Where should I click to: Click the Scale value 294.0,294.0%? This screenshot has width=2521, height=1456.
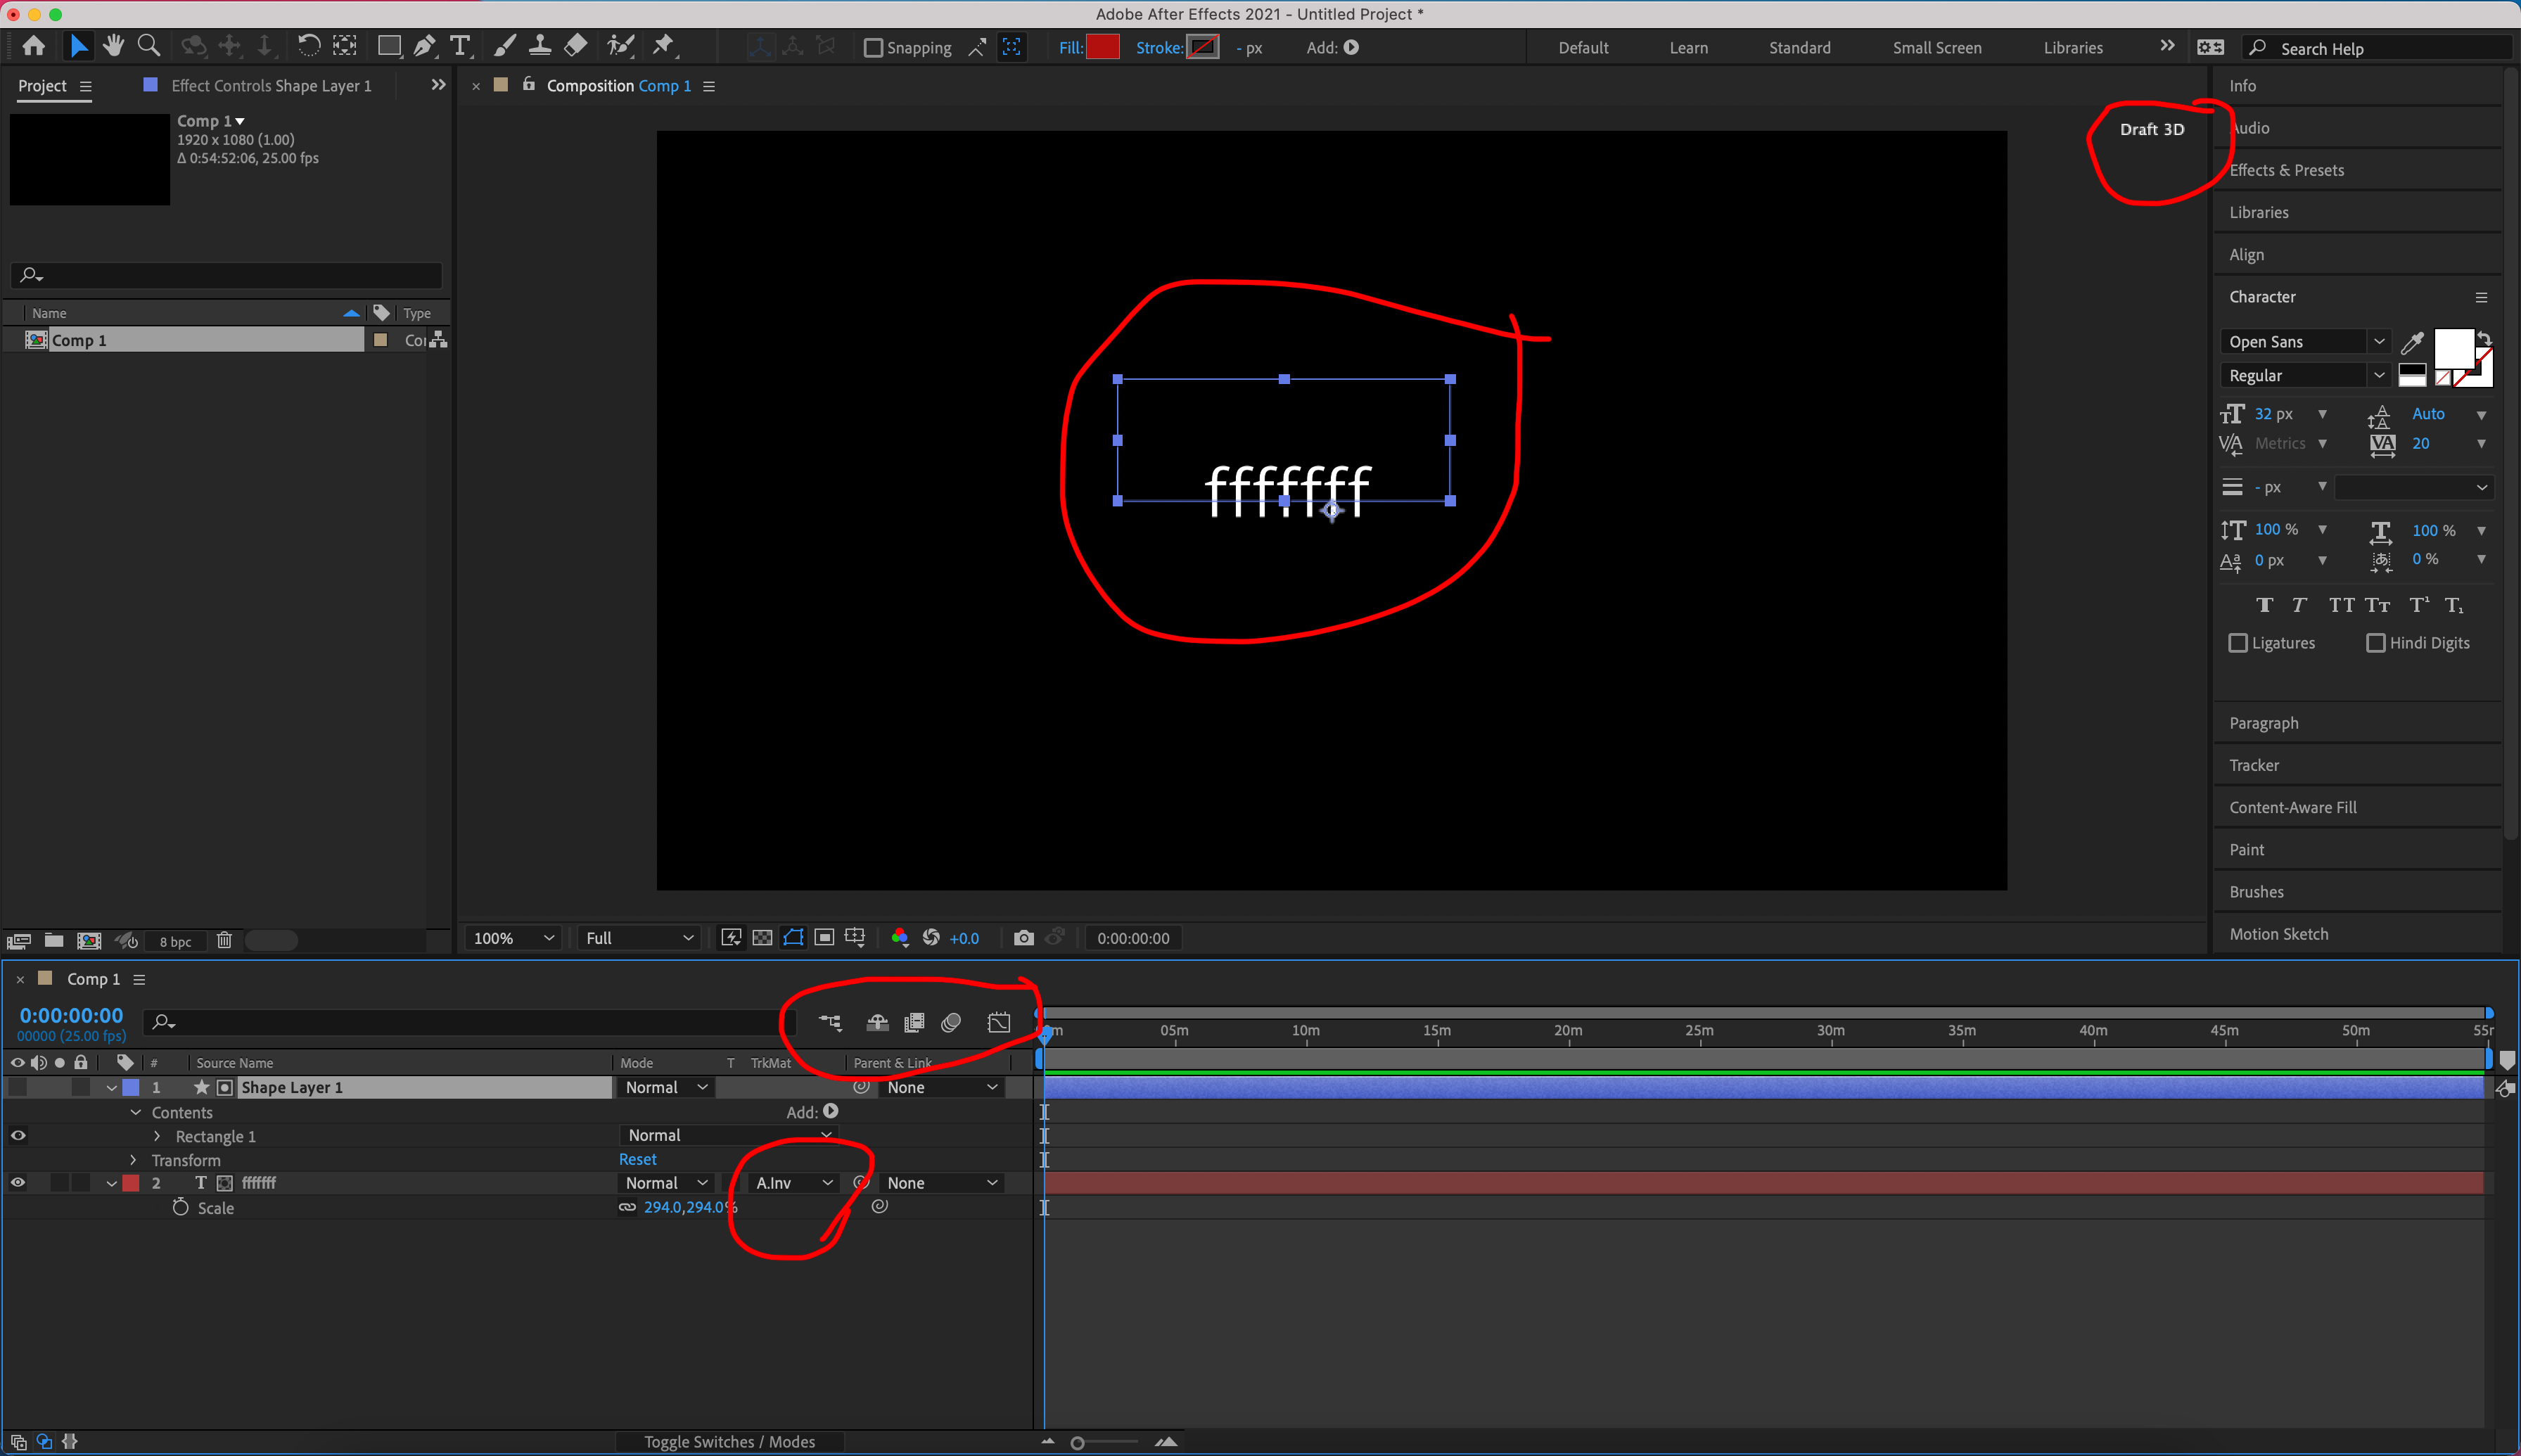[687, 1207]
